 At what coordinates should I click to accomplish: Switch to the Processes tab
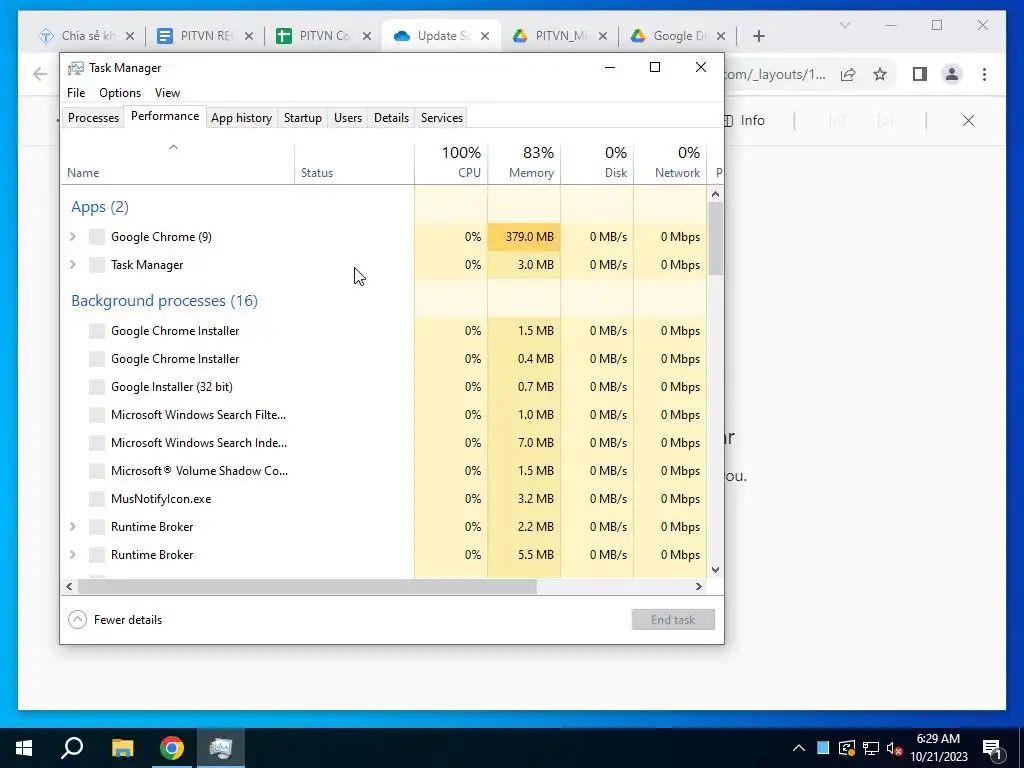click(x=93, y=118)
